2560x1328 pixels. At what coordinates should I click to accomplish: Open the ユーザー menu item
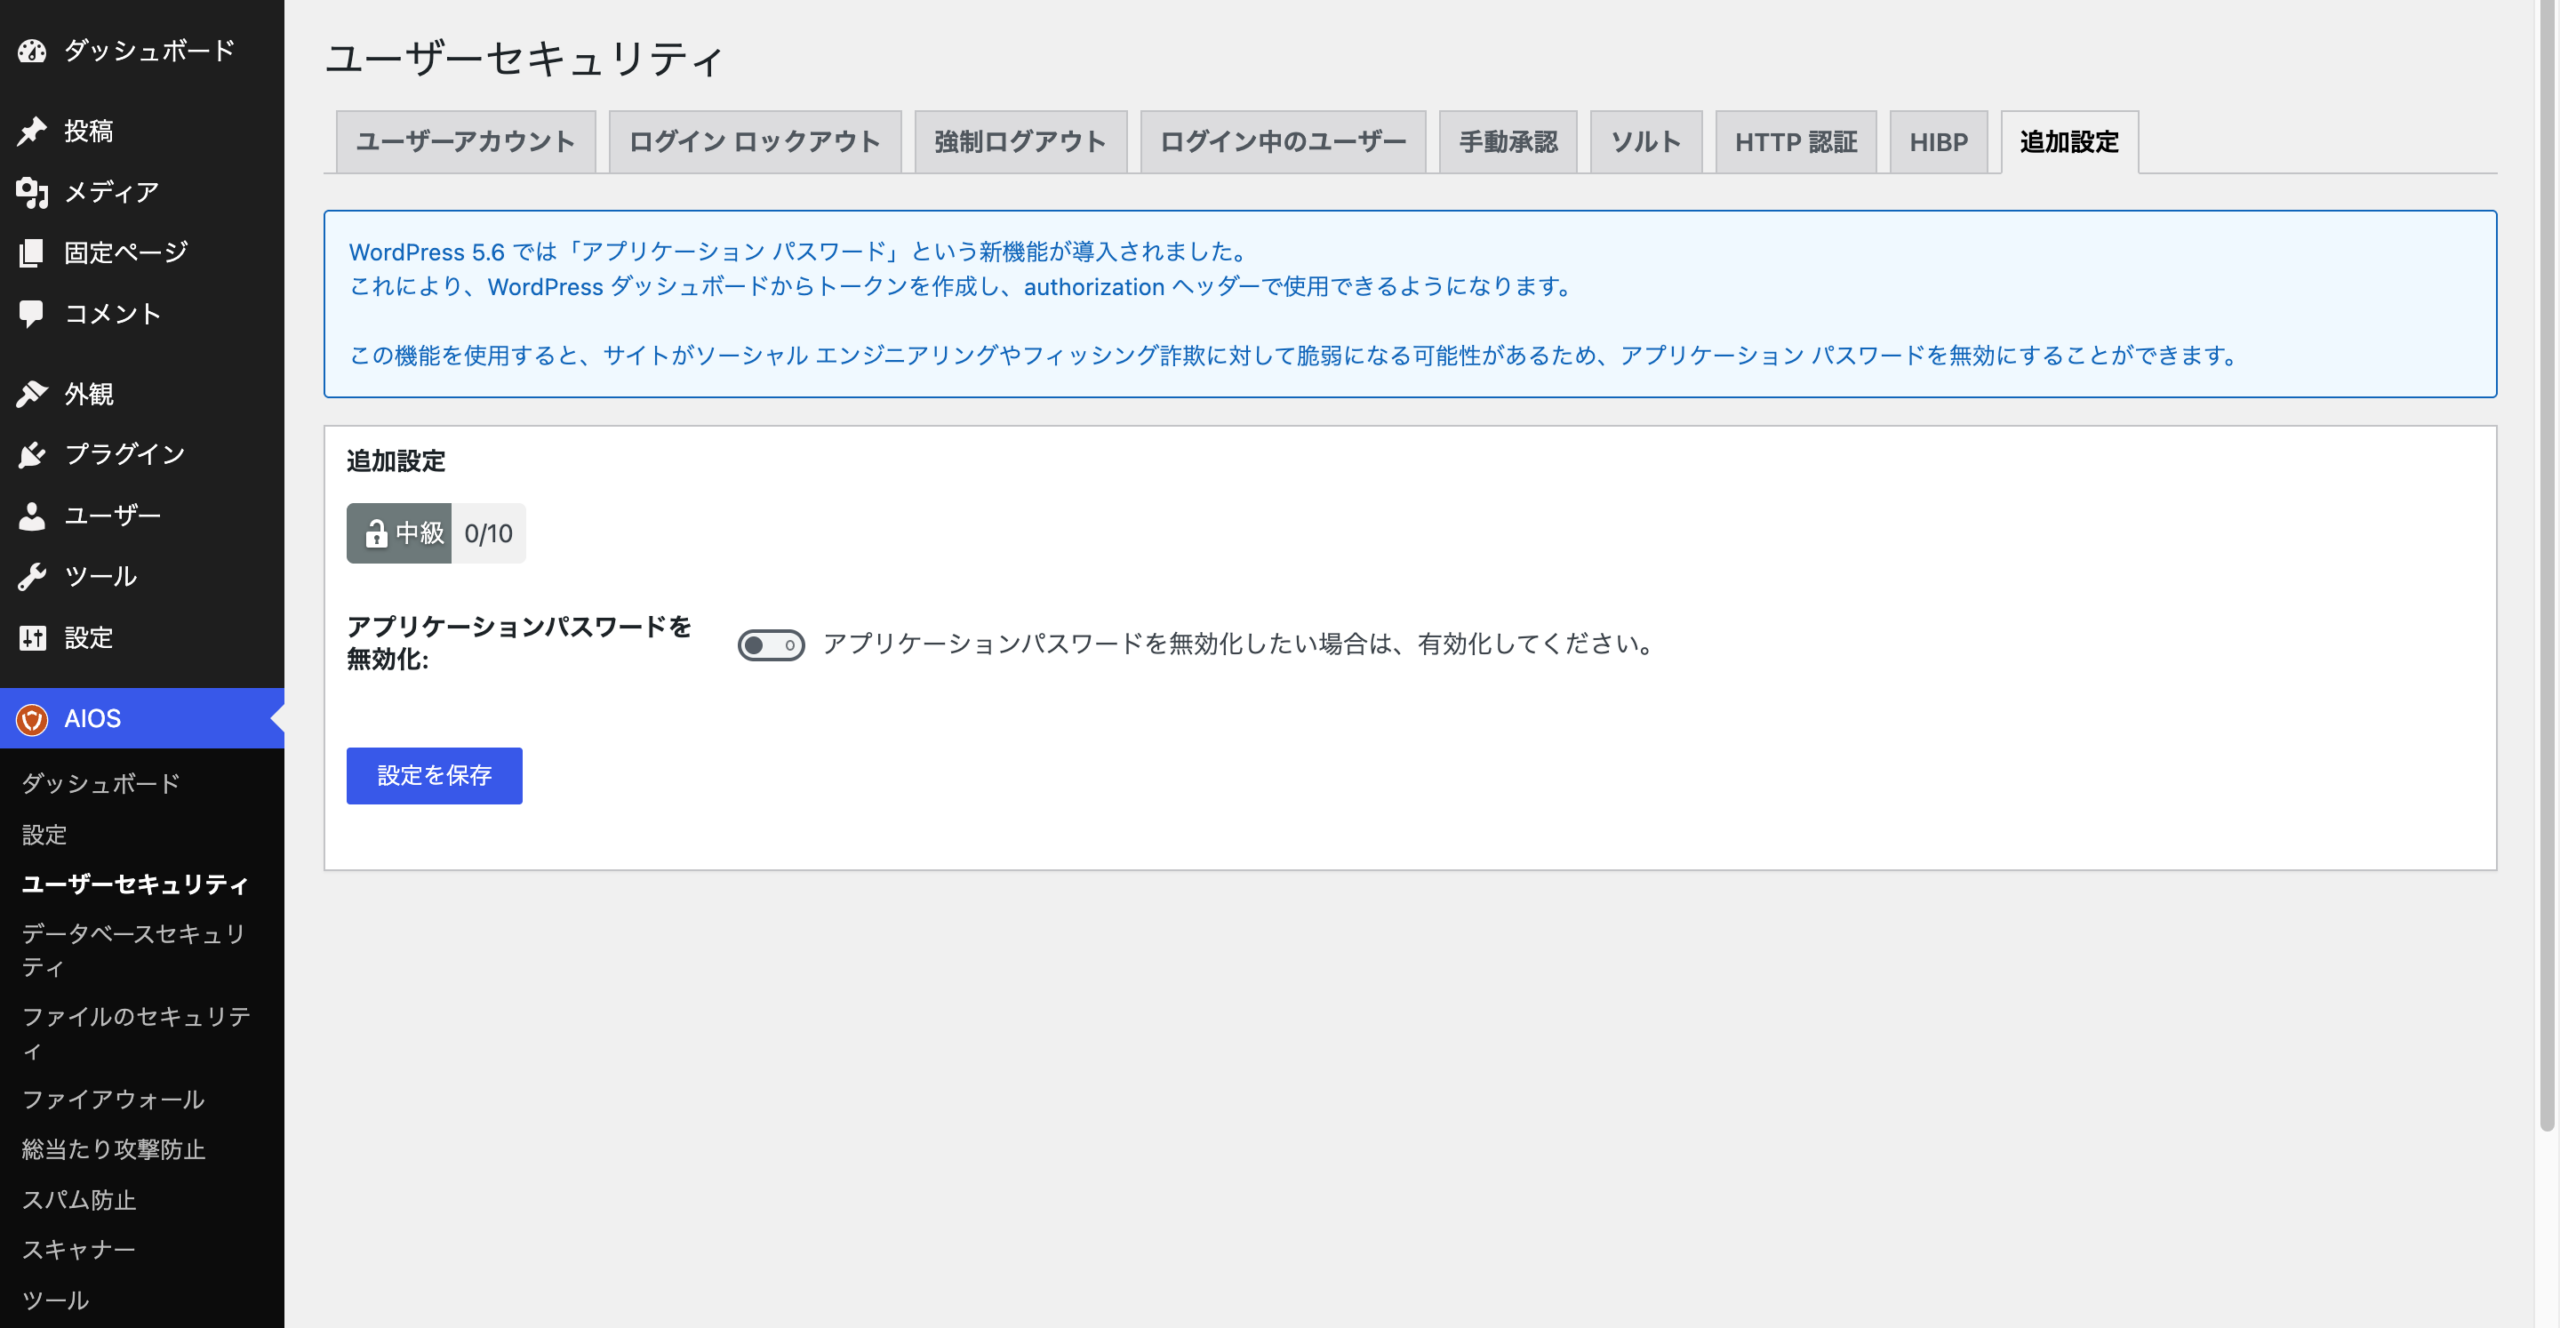(142, 516)
